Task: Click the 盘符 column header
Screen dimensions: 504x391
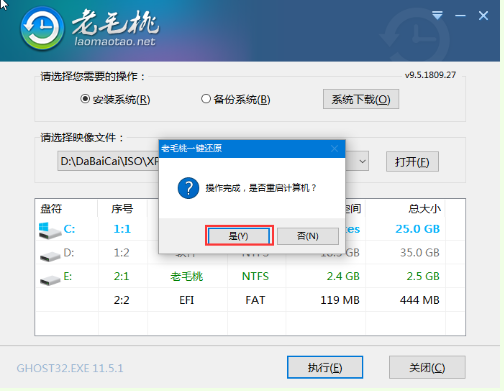Action: pyautogui.click(x=51, y=209)
